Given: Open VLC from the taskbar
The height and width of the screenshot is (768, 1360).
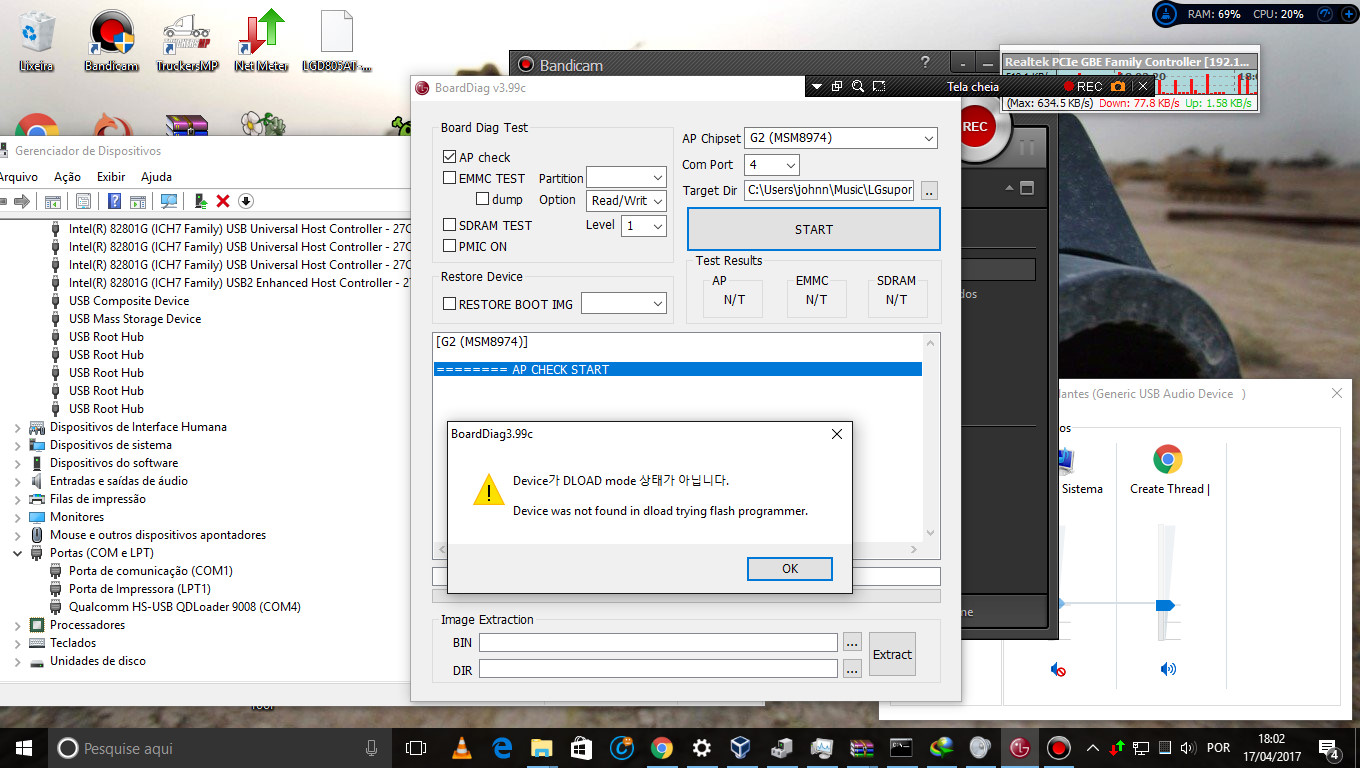Looking at the screenshot, I should (463, 748).
